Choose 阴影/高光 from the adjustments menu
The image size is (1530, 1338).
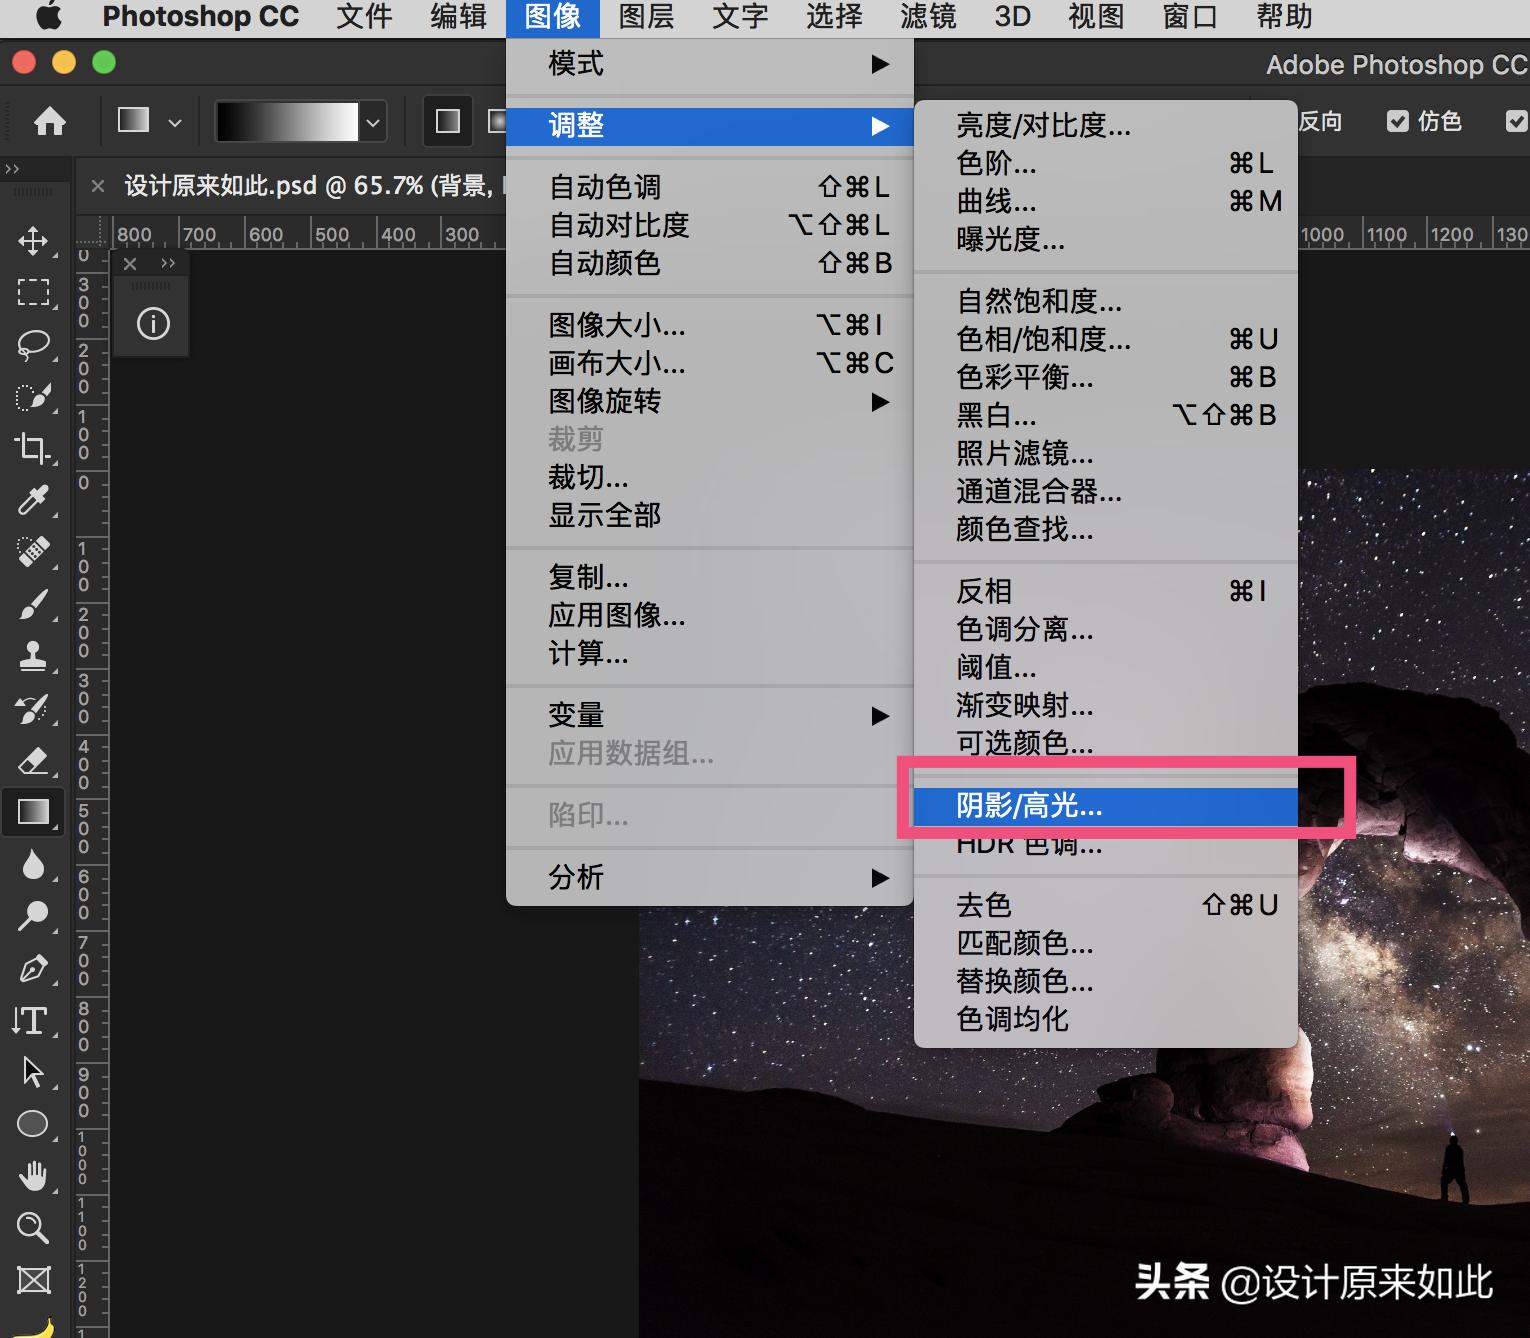[x=1030, y=807]
